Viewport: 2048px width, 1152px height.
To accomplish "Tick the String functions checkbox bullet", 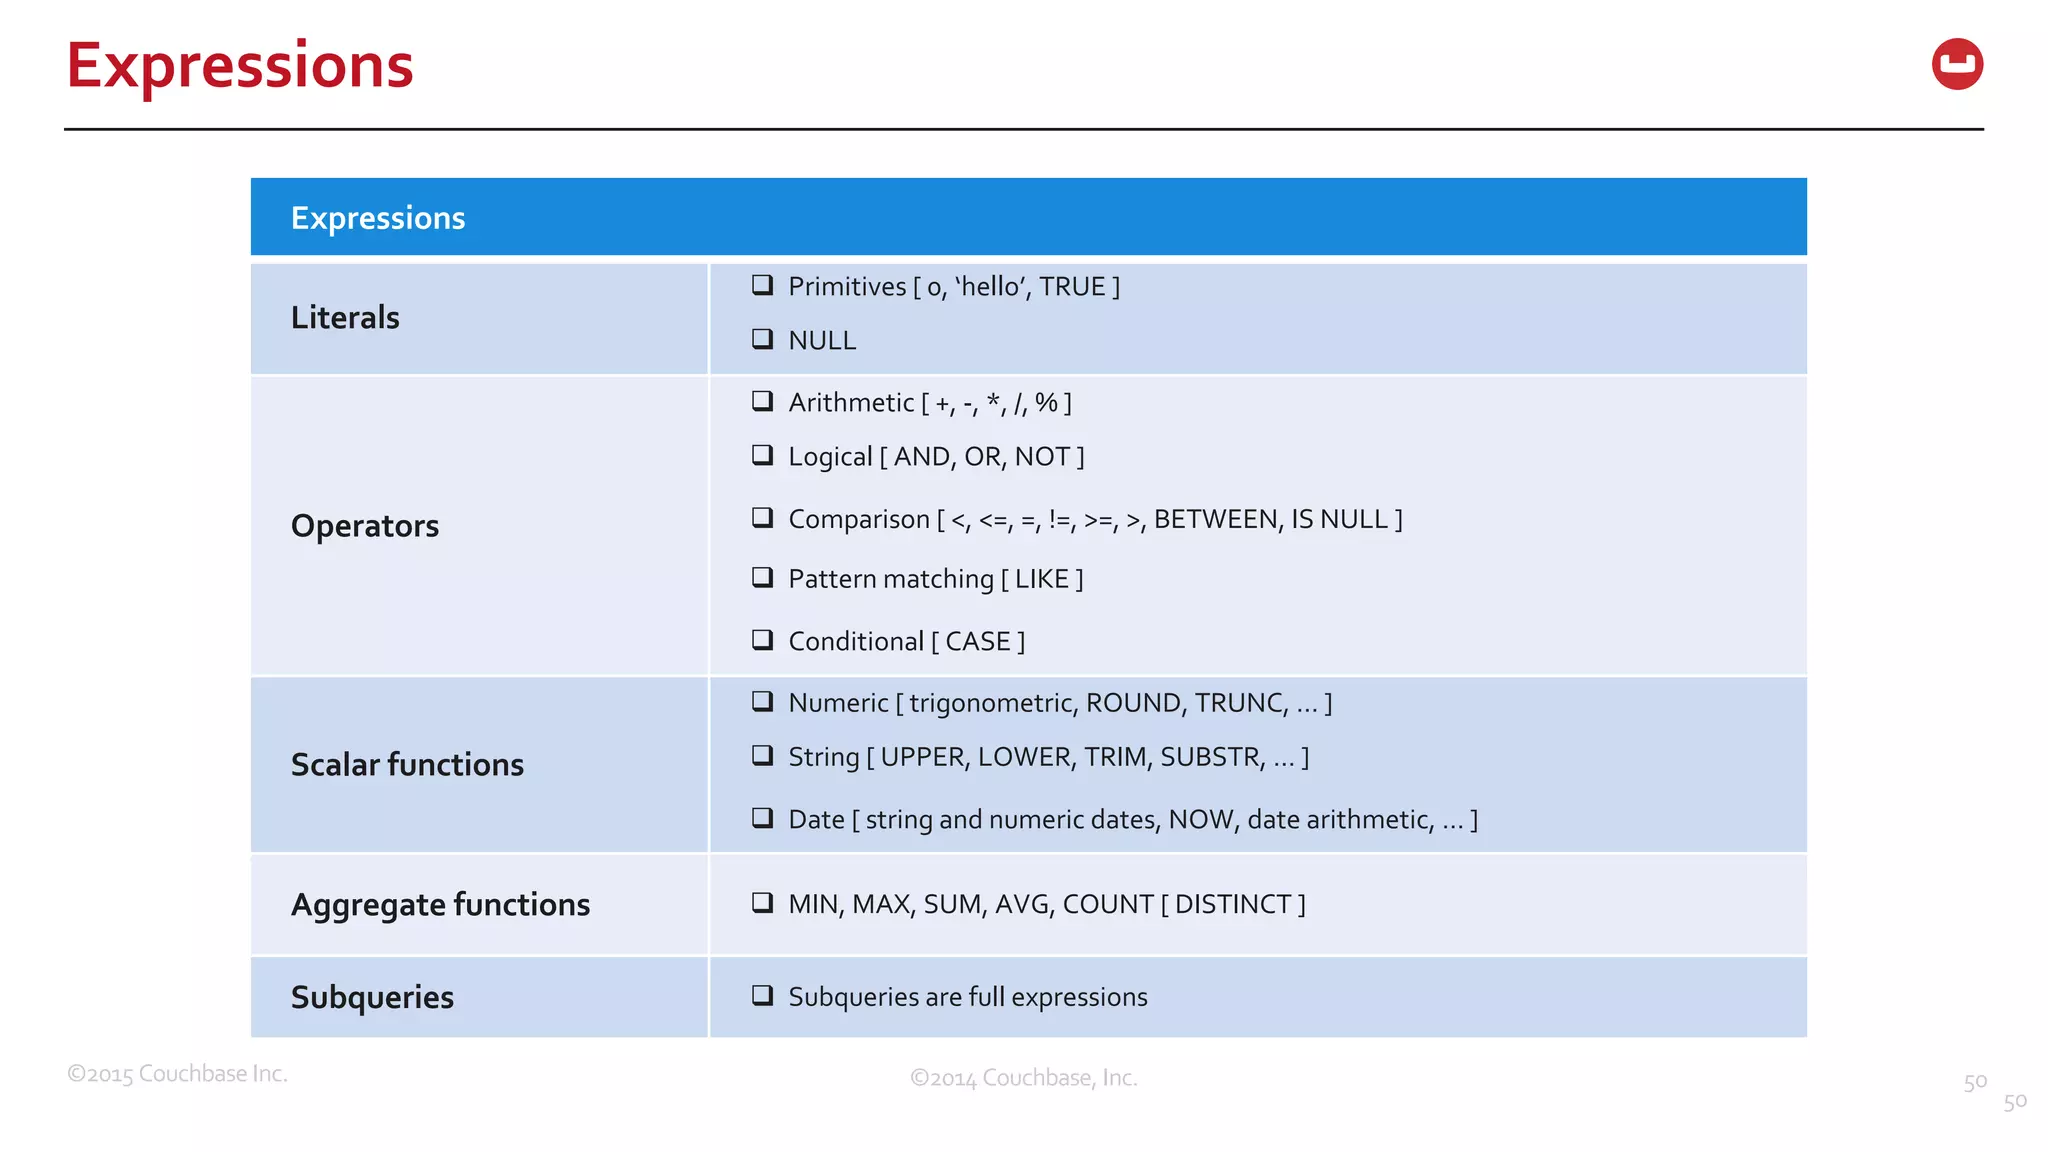I will coord(763,755).
